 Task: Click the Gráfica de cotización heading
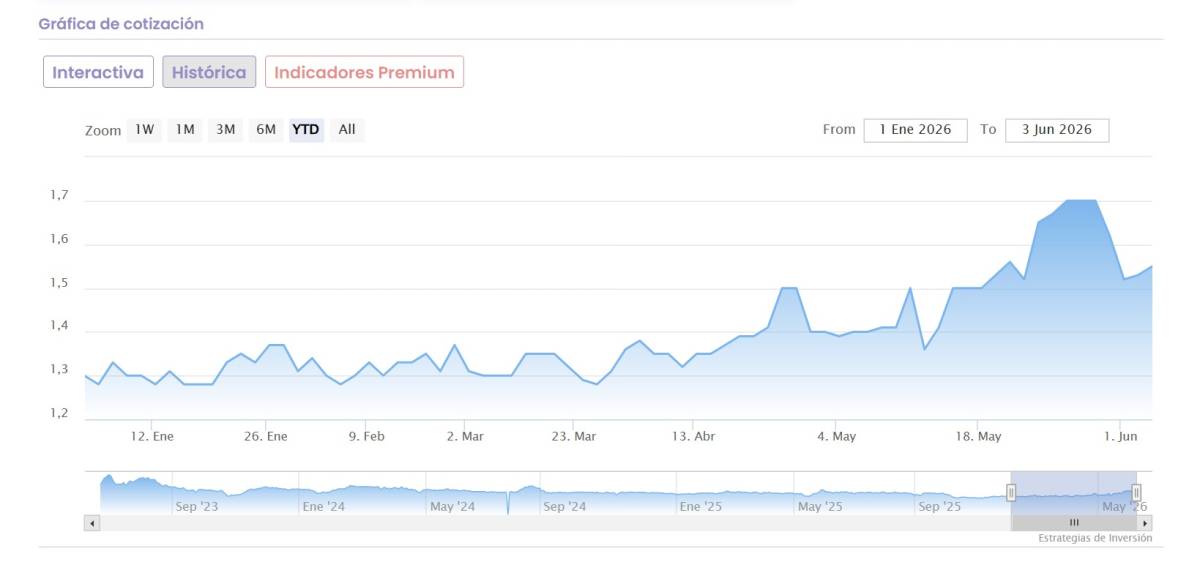(121, 23)
